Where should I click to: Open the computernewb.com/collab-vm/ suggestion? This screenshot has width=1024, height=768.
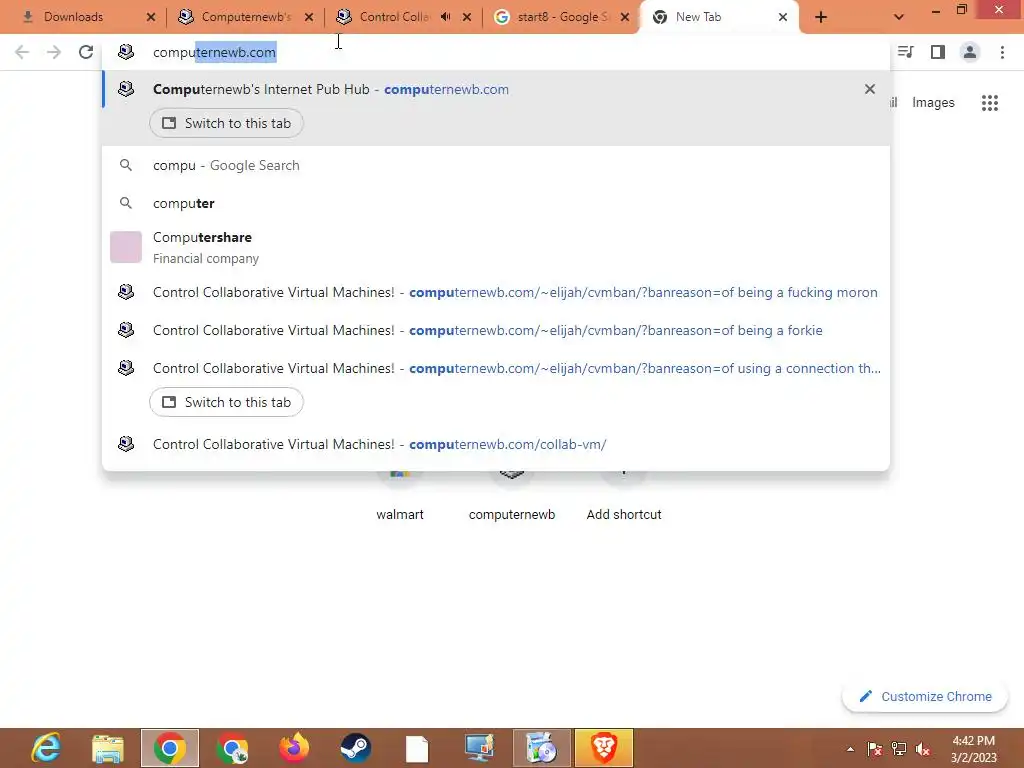click(x=496, y=444)
